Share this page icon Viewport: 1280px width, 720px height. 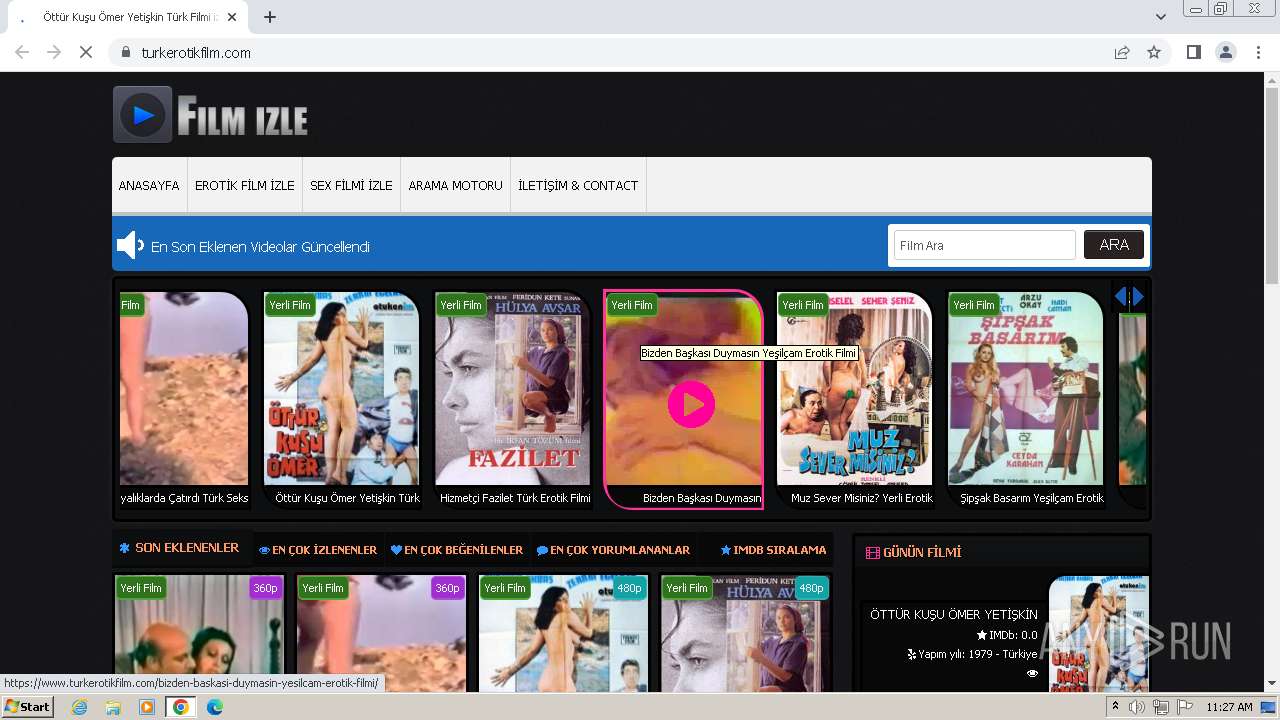point(1122,53)
